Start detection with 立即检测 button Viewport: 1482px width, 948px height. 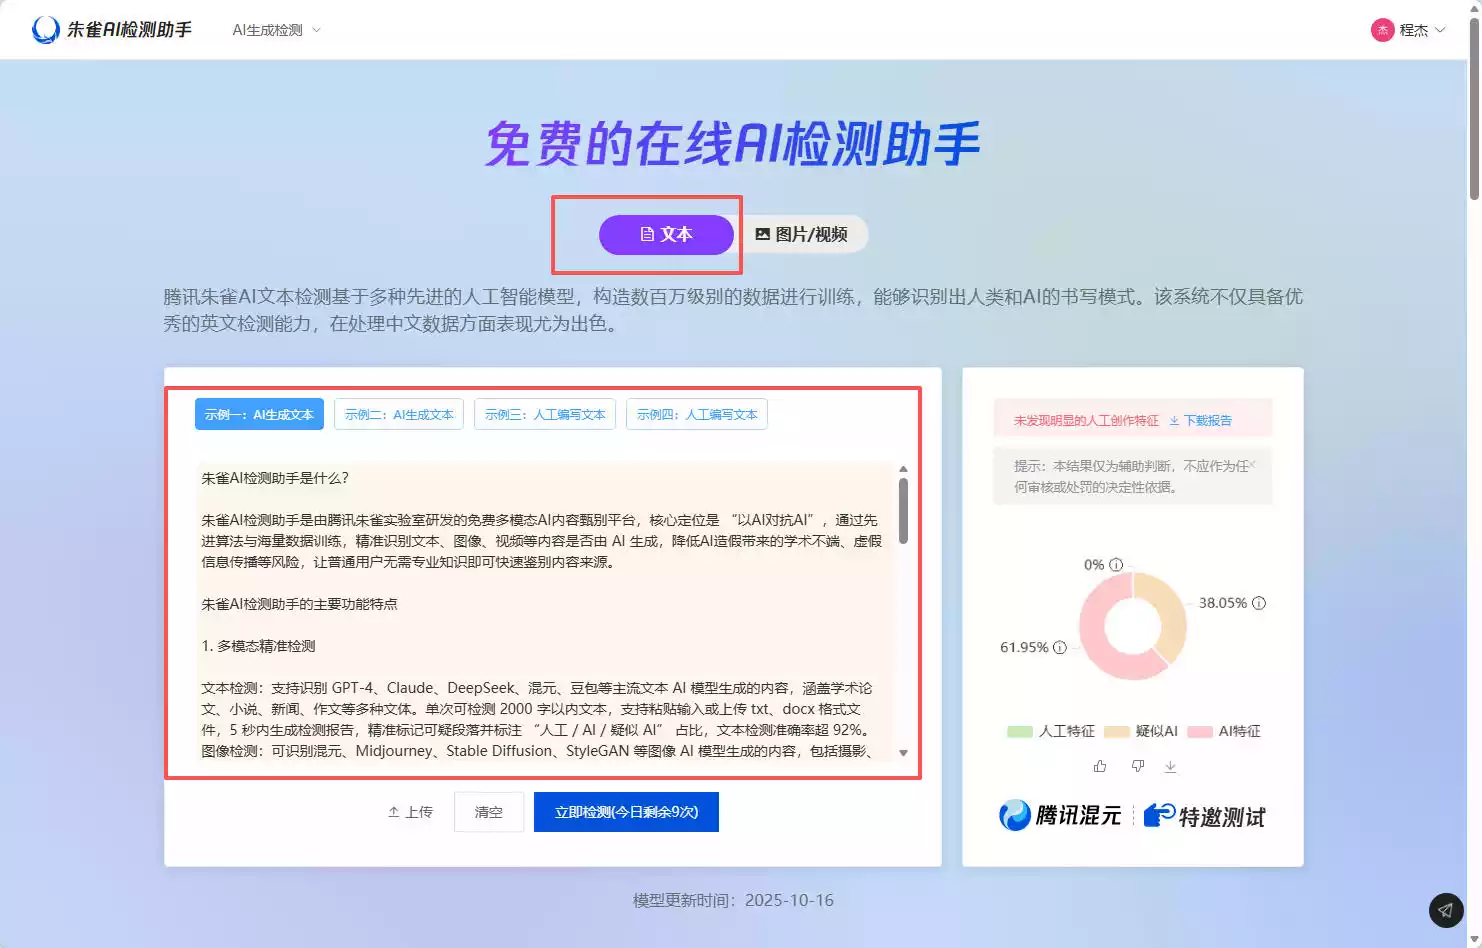(626, 812)
